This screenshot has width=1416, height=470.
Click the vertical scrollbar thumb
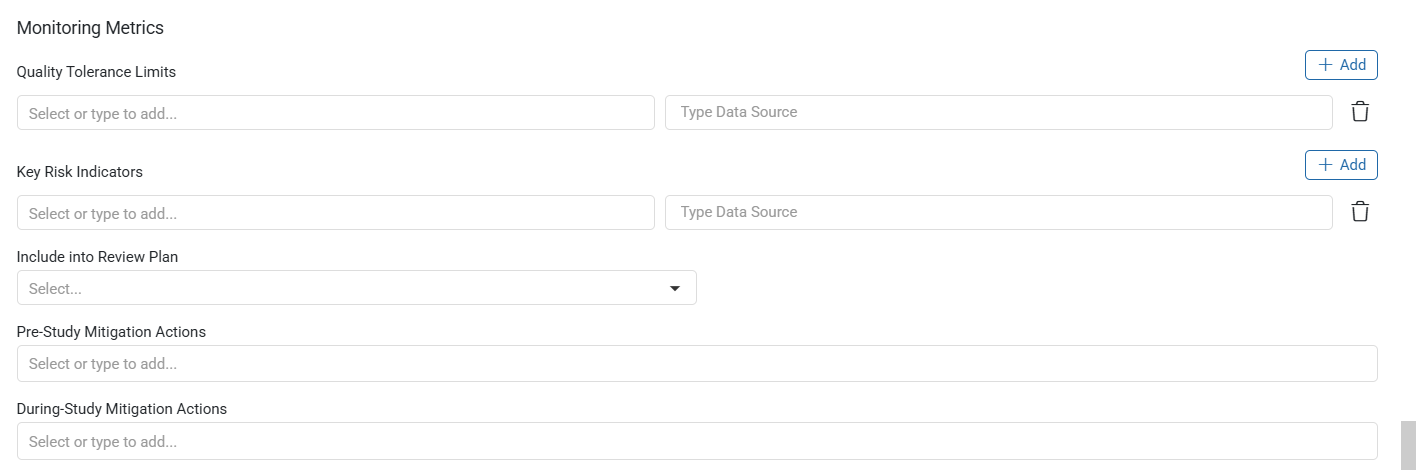[x=1408, y=445]
